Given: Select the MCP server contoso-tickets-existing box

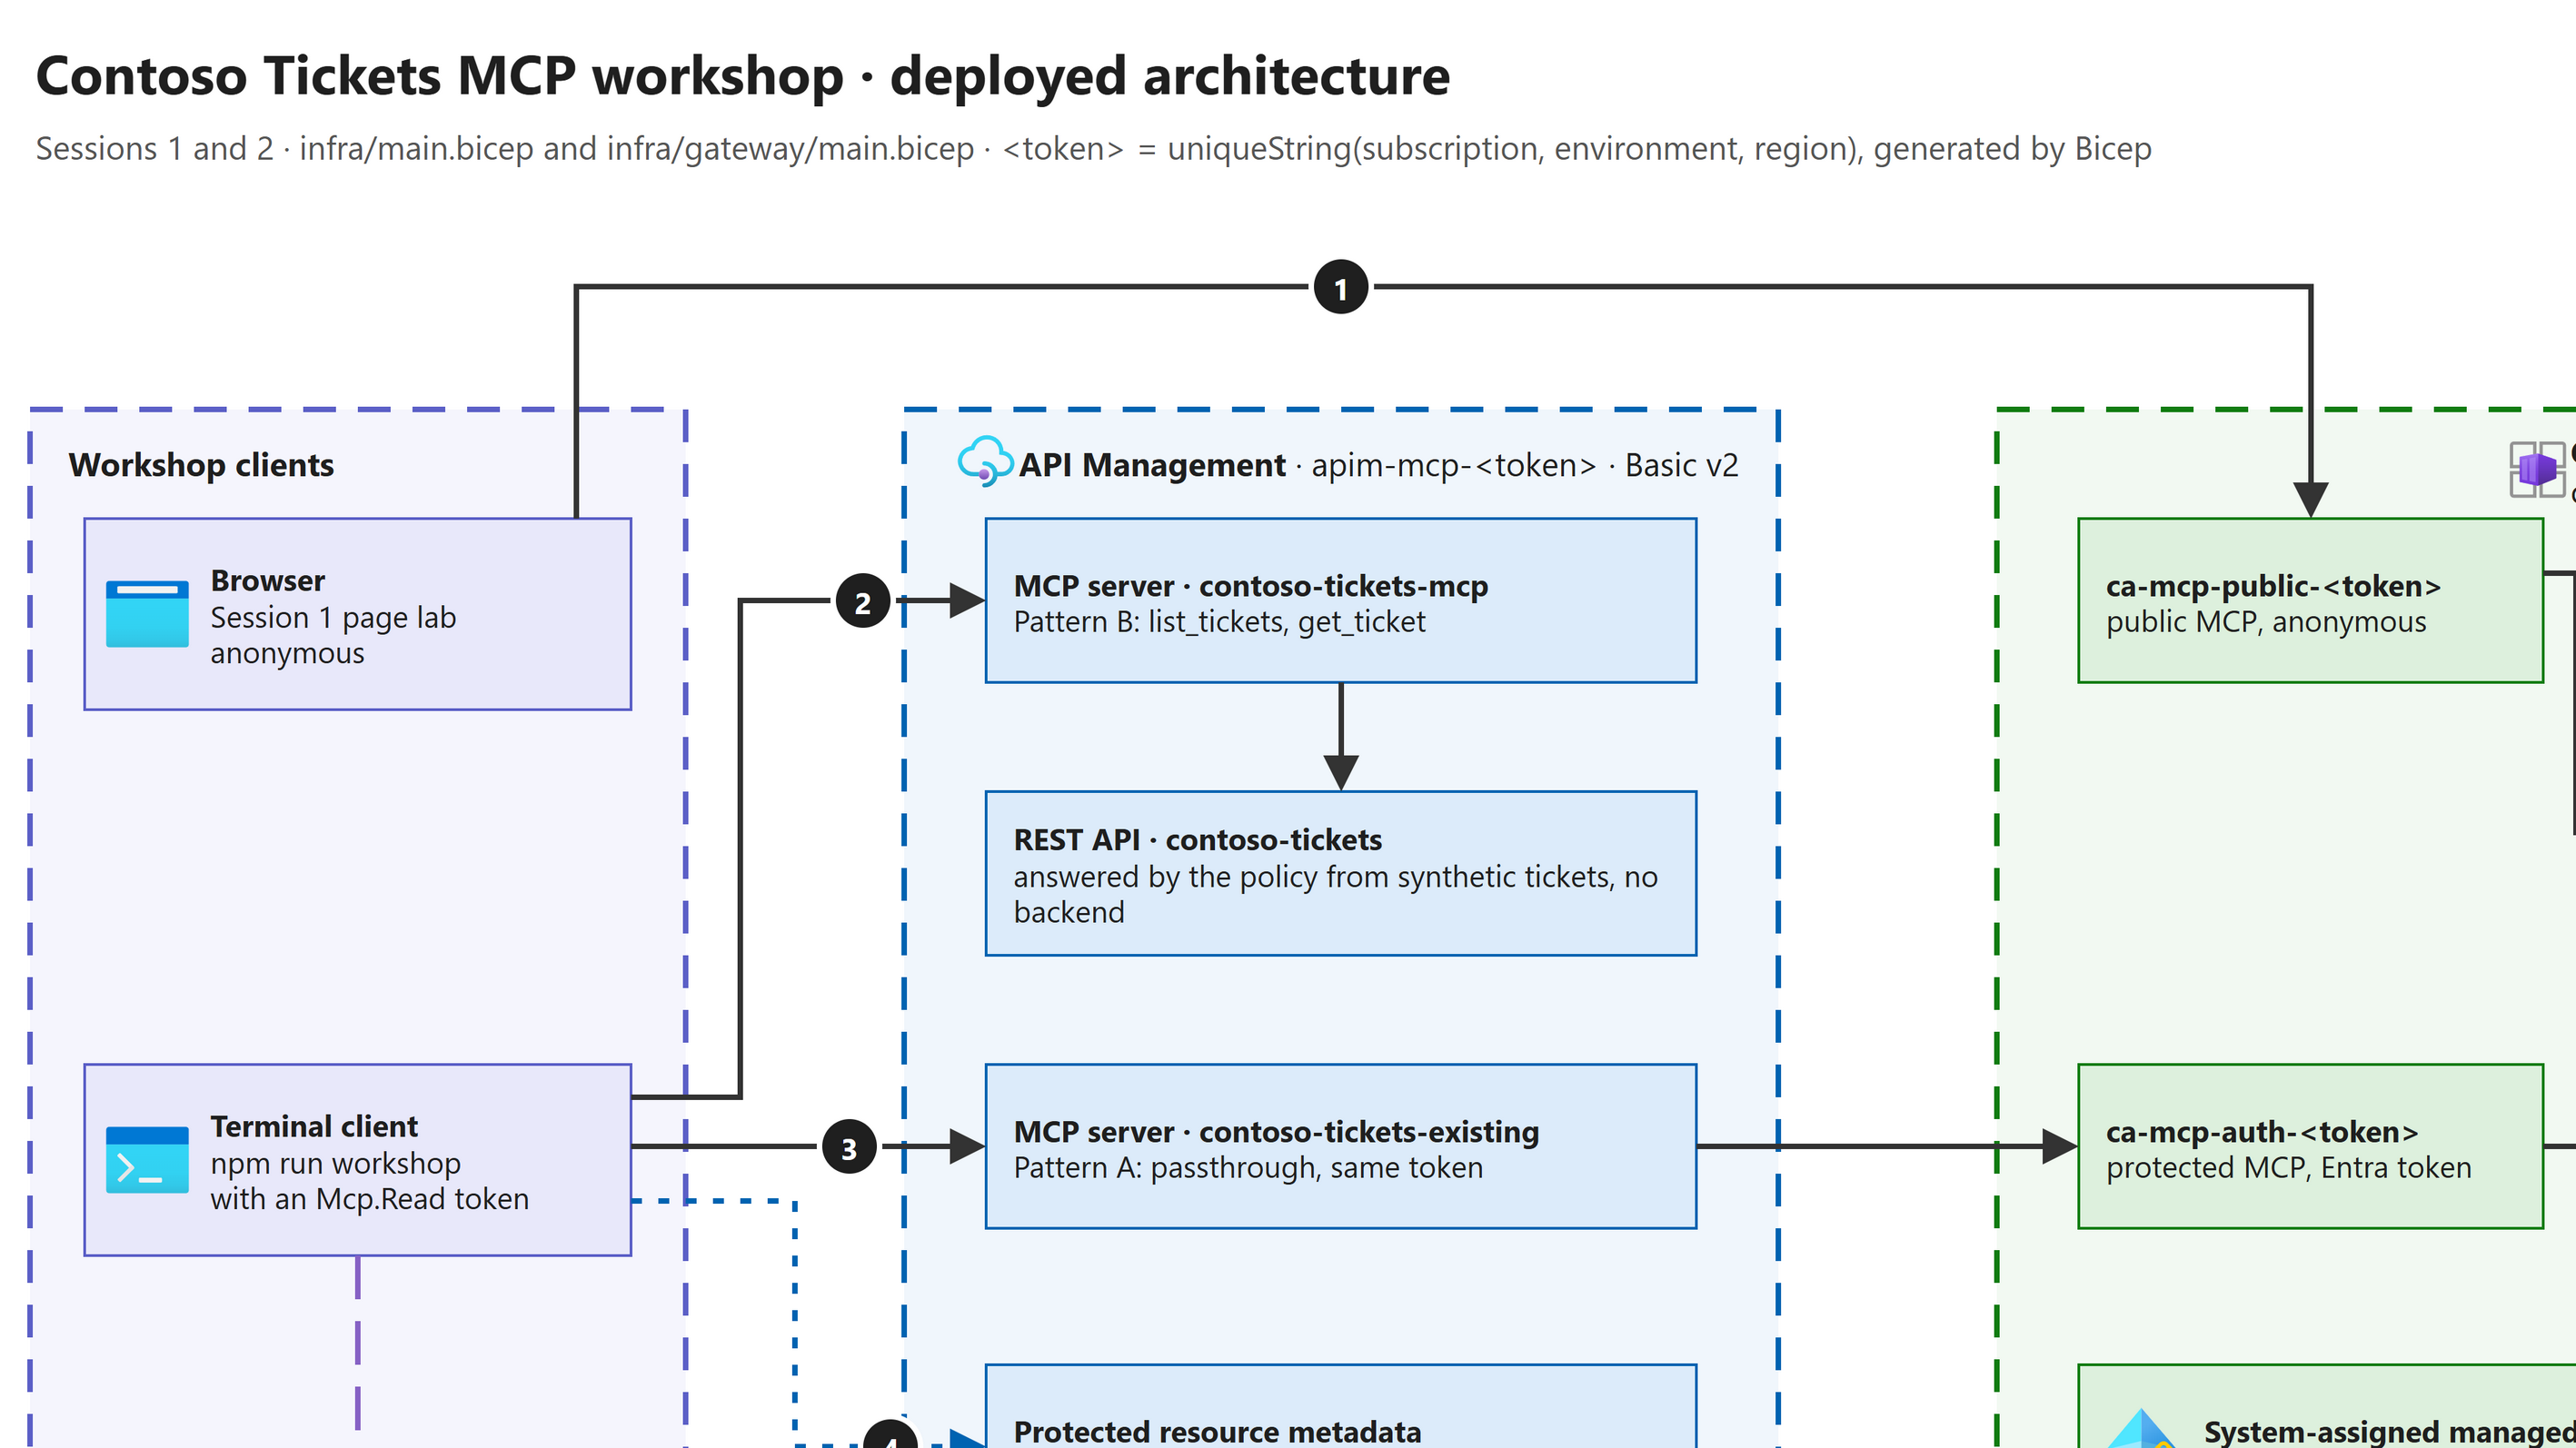Looking at the screenshot, I should pyautogui.click(x=1341, y=1147).
